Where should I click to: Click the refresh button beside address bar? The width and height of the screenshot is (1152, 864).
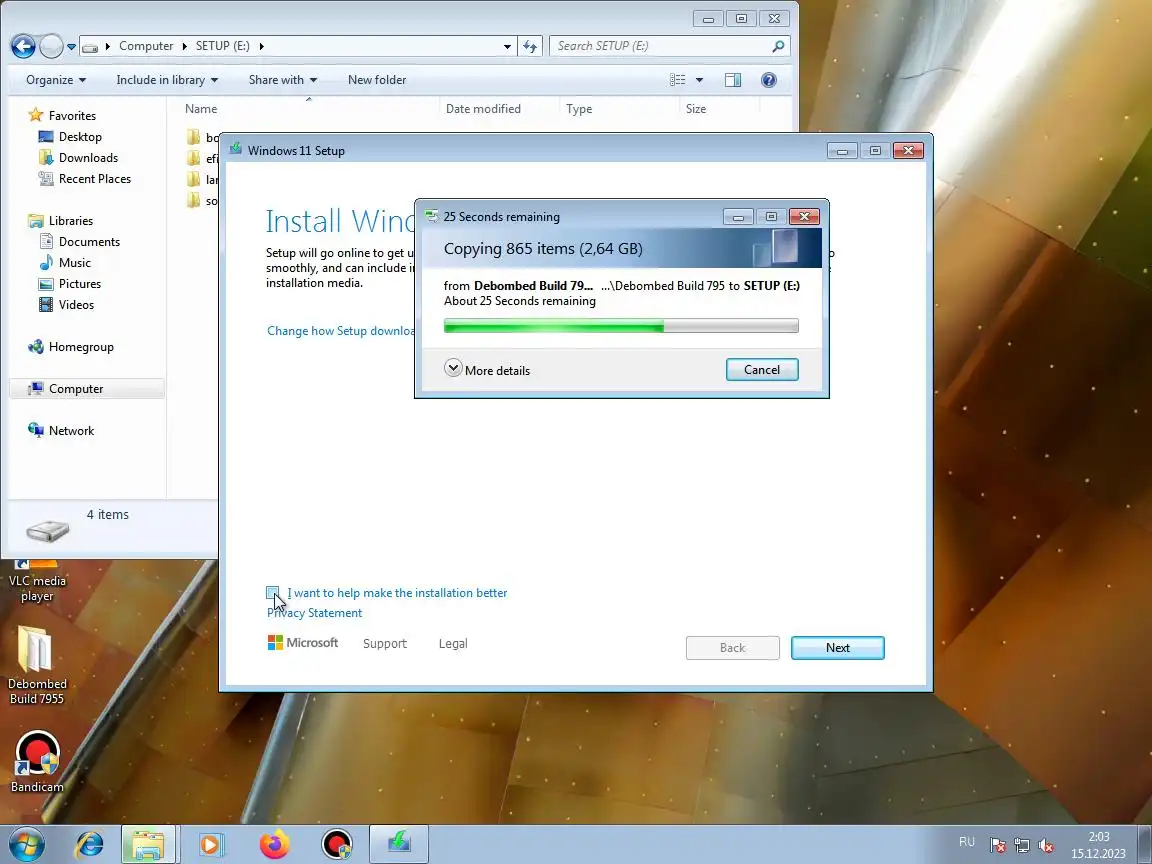[530, 46]
